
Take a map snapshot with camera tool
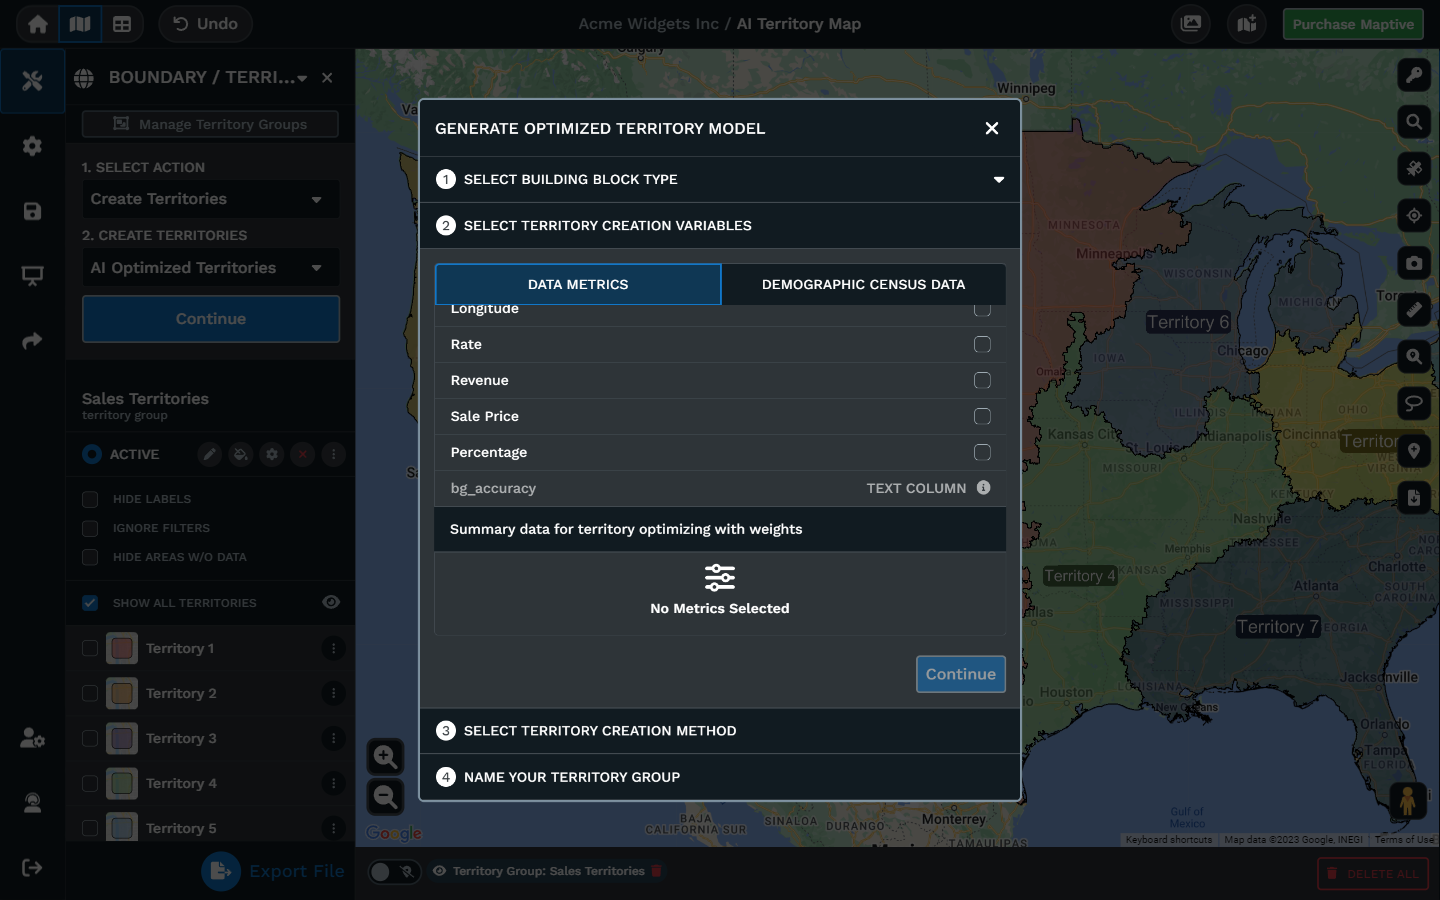click(x=1414, y=263)
